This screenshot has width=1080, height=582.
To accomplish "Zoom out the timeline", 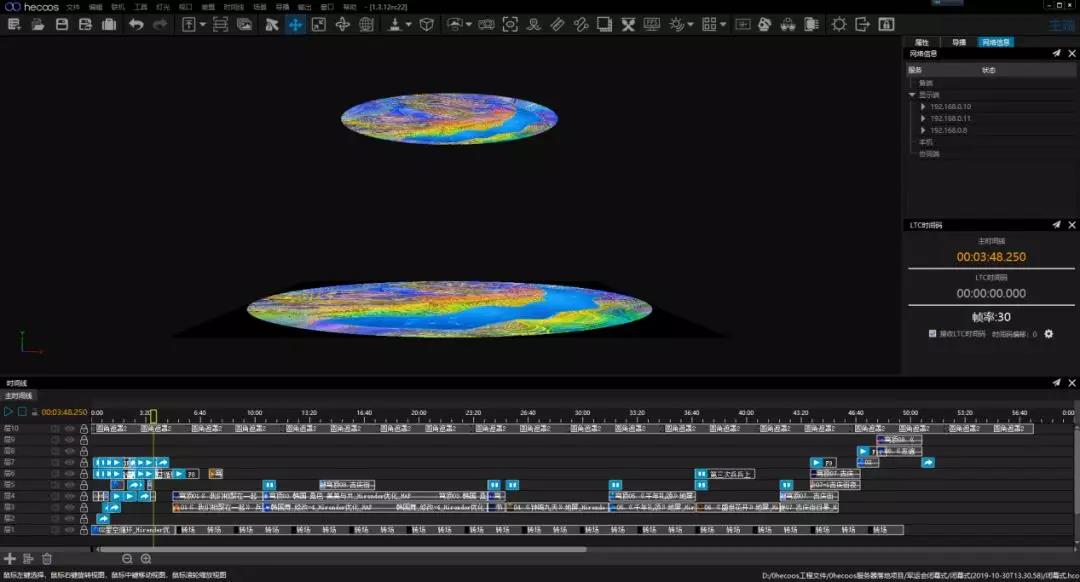I will point(127,559).
